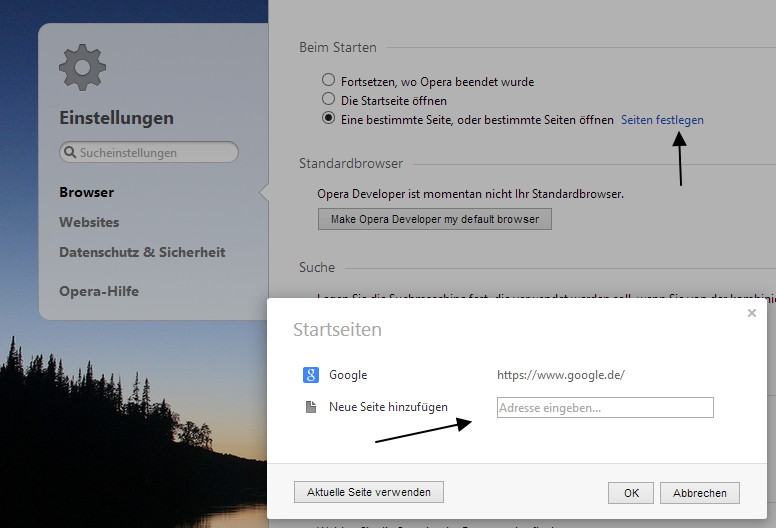
Task: Confirm the dialog with OK
Action: pos(631,493)
